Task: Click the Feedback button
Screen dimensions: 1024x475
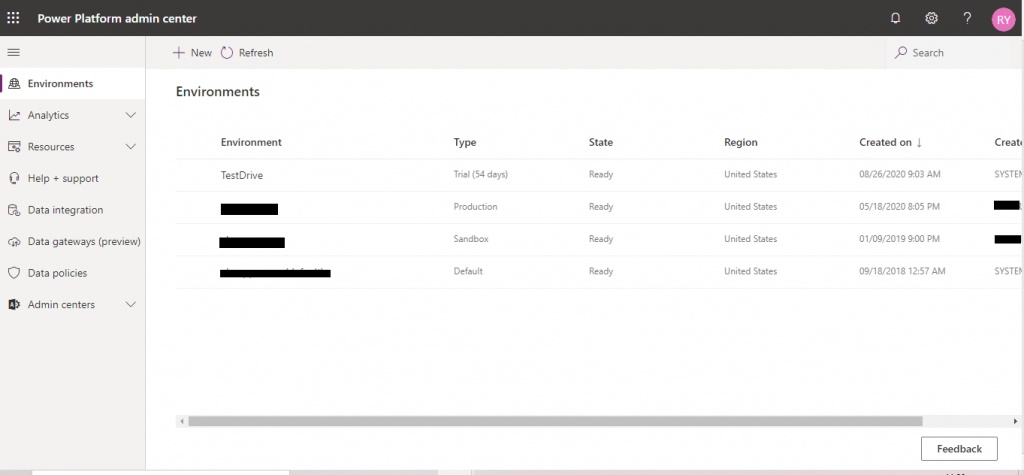Action: pos(959,449)
